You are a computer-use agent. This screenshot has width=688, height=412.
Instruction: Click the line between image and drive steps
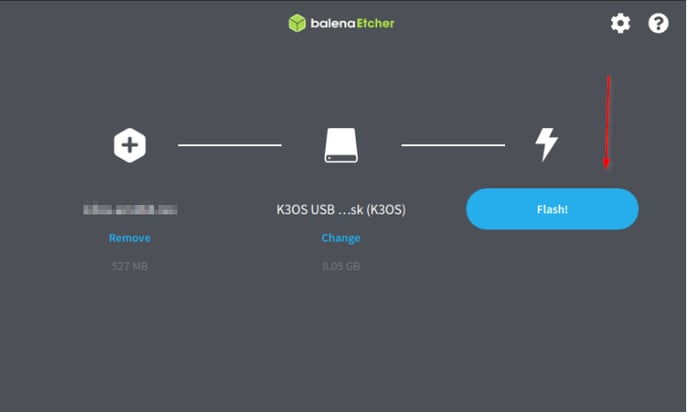pyautogui.click(x=229, y=145)
